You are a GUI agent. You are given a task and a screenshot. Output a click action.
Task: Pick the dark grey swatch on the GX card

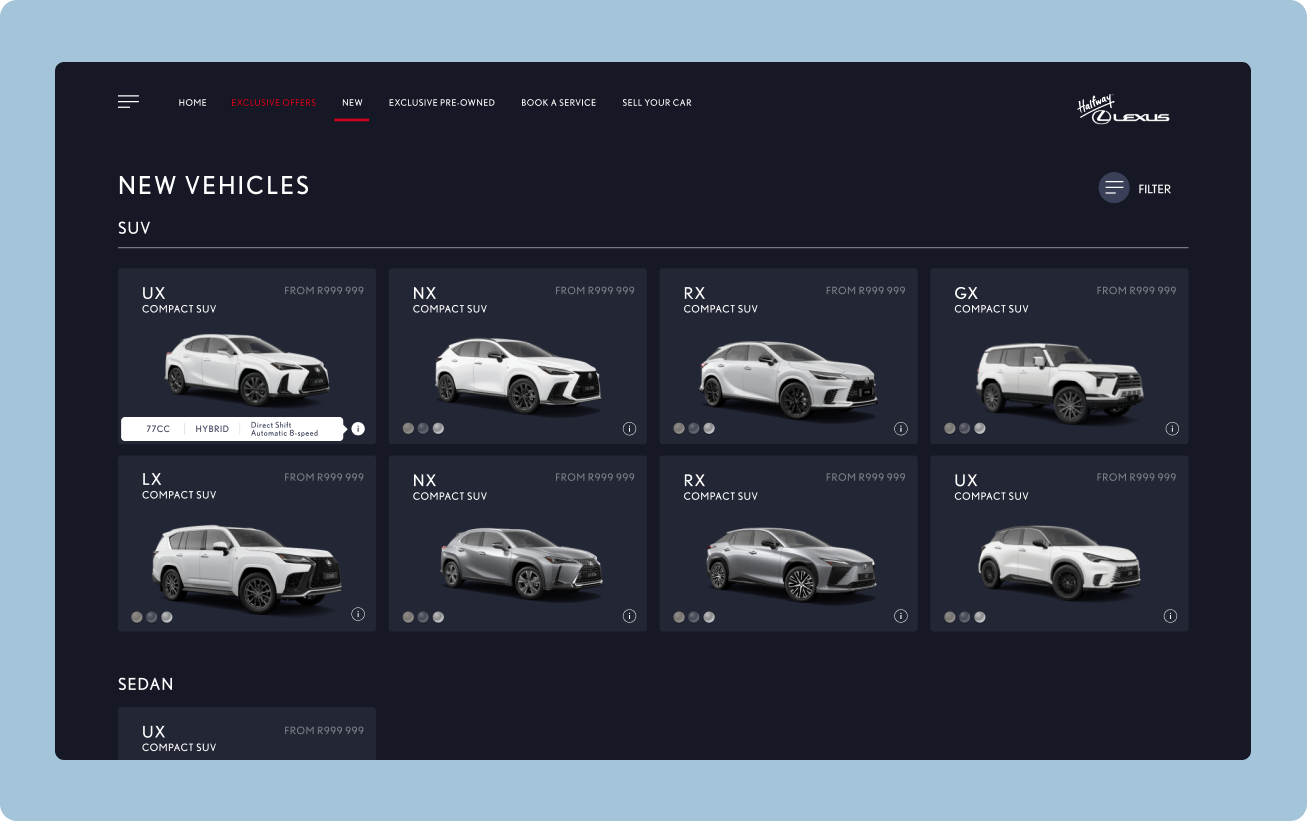click(964, 428)
